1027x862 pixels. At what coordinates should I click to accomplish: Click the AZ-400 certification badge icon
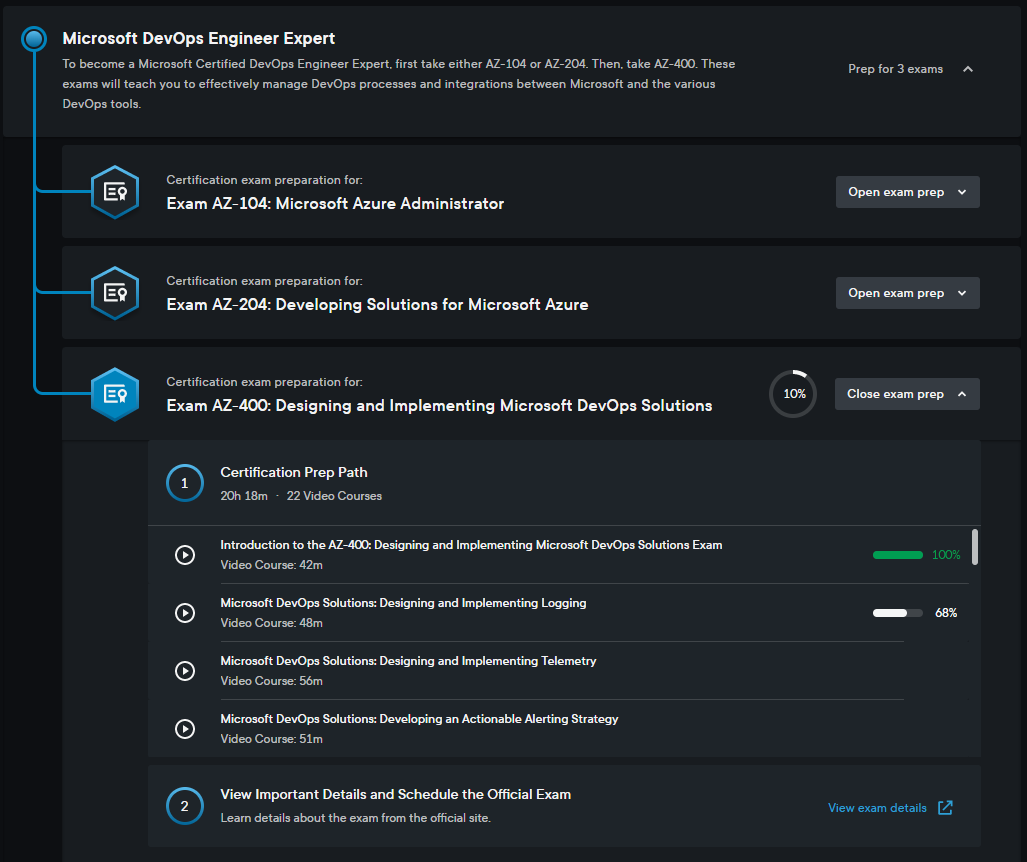click(115, 394)
